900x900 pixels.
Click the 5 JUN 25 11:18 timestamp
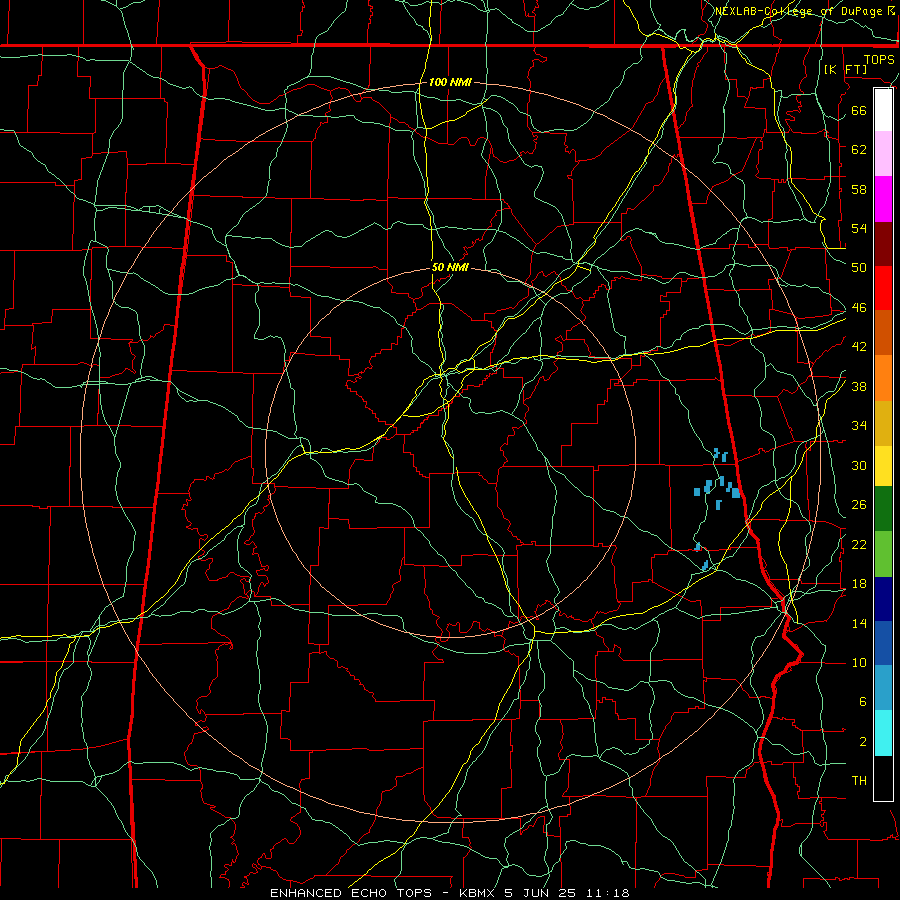(567, 893)
